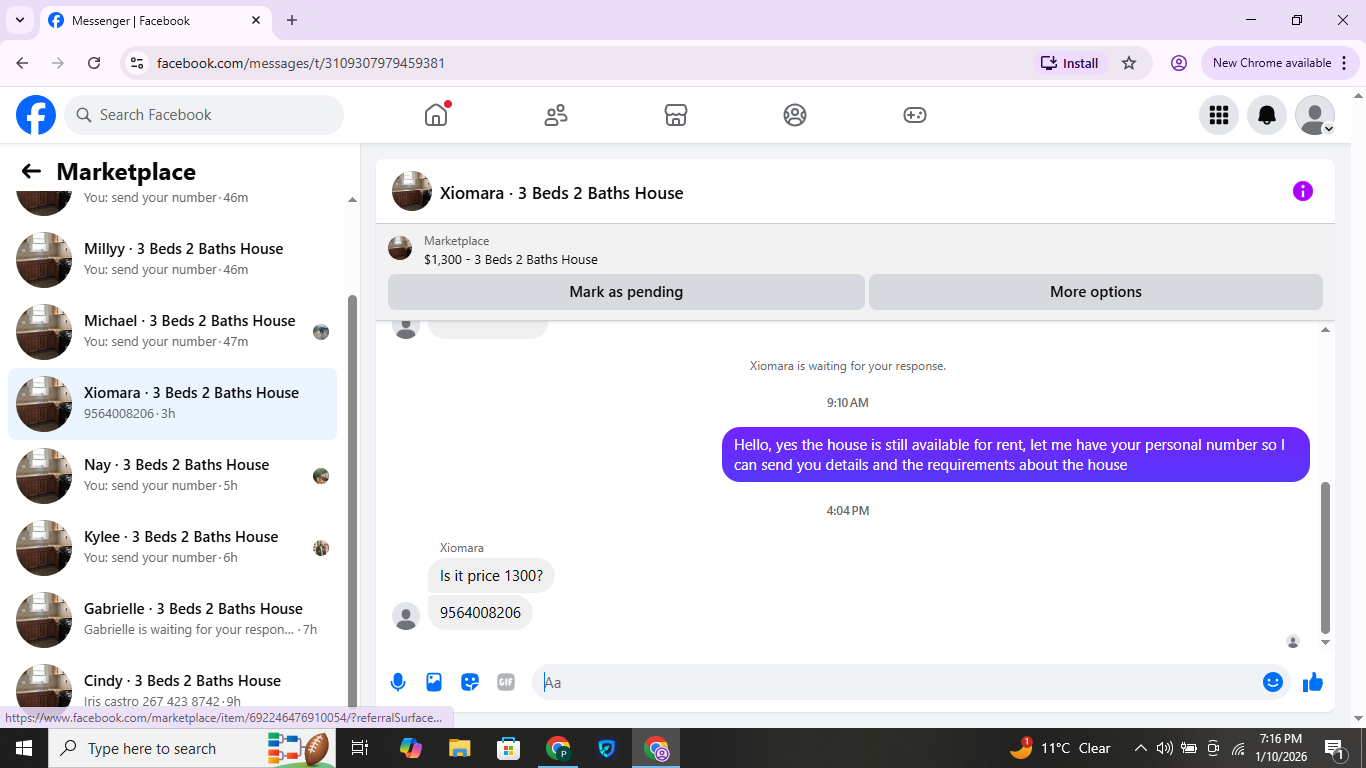
Task: Choose a sticker icon
Action: (x=470, y=682)
